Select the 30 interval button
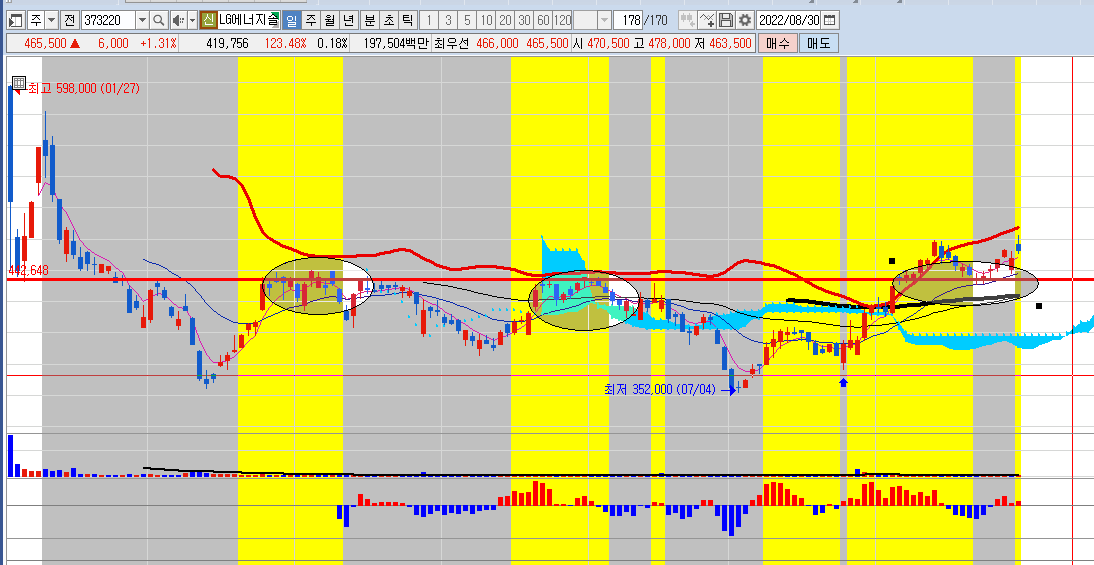This screenshot has width=1094, height=565. point(524,20)
